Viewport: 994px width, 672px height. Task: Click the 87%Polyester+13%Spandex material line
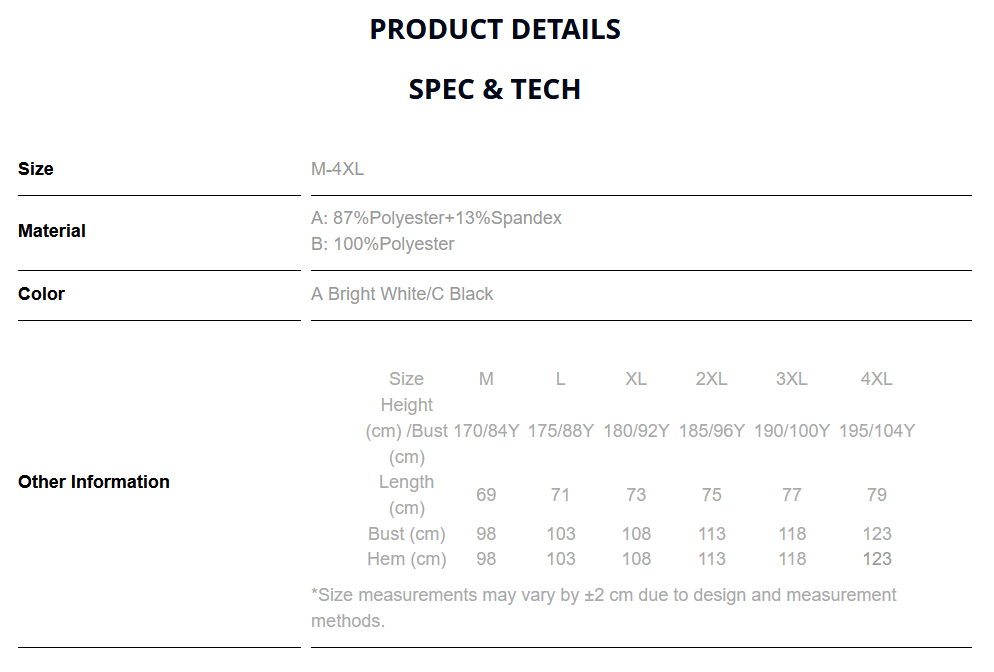click(x=437, y=218)
